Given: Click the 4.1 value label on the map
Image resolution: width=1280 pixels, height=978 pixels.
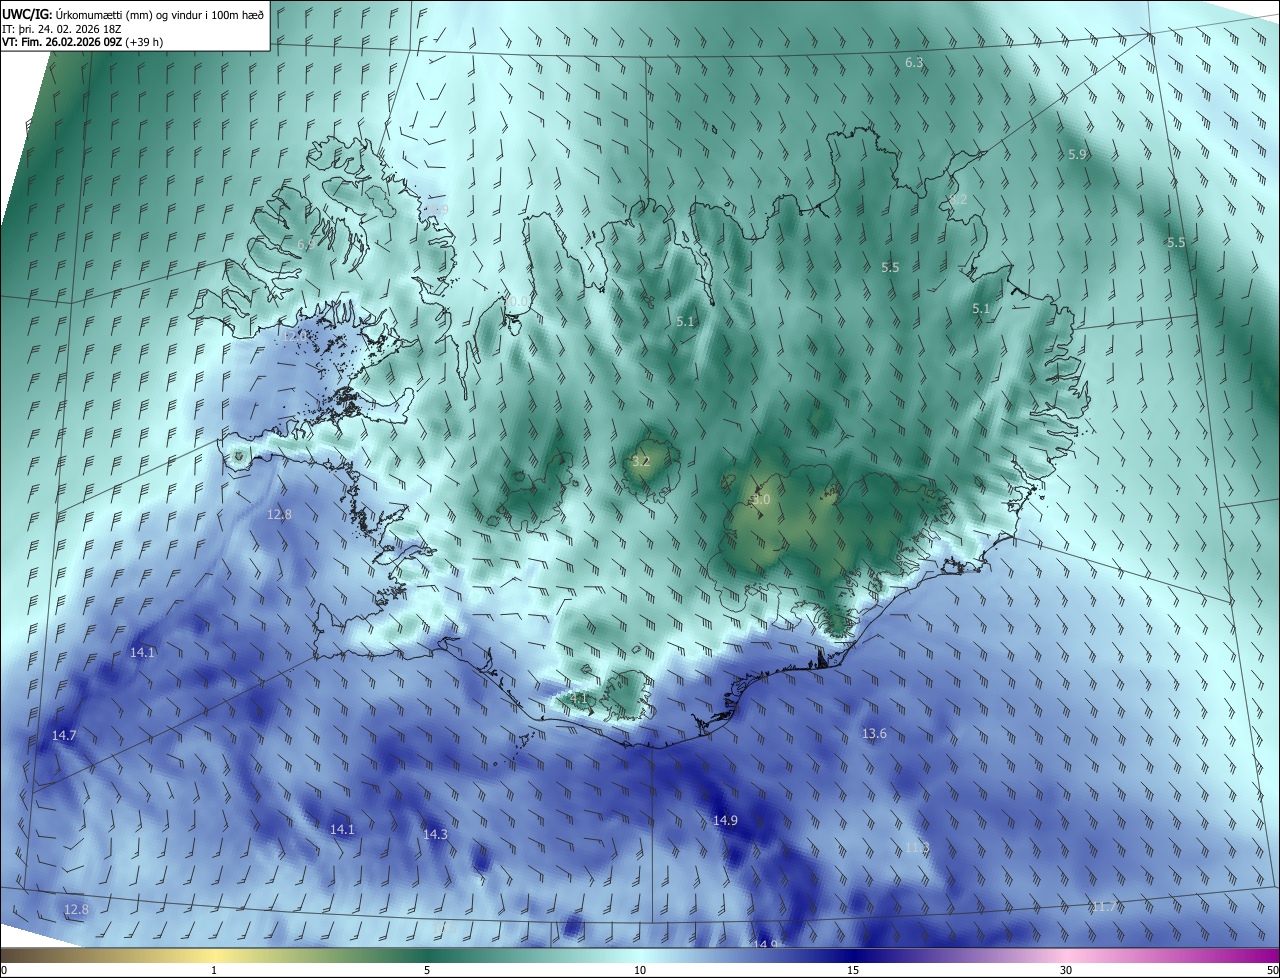Looking at the screenshot, I should pyautogui.click(x=579, y=698).
